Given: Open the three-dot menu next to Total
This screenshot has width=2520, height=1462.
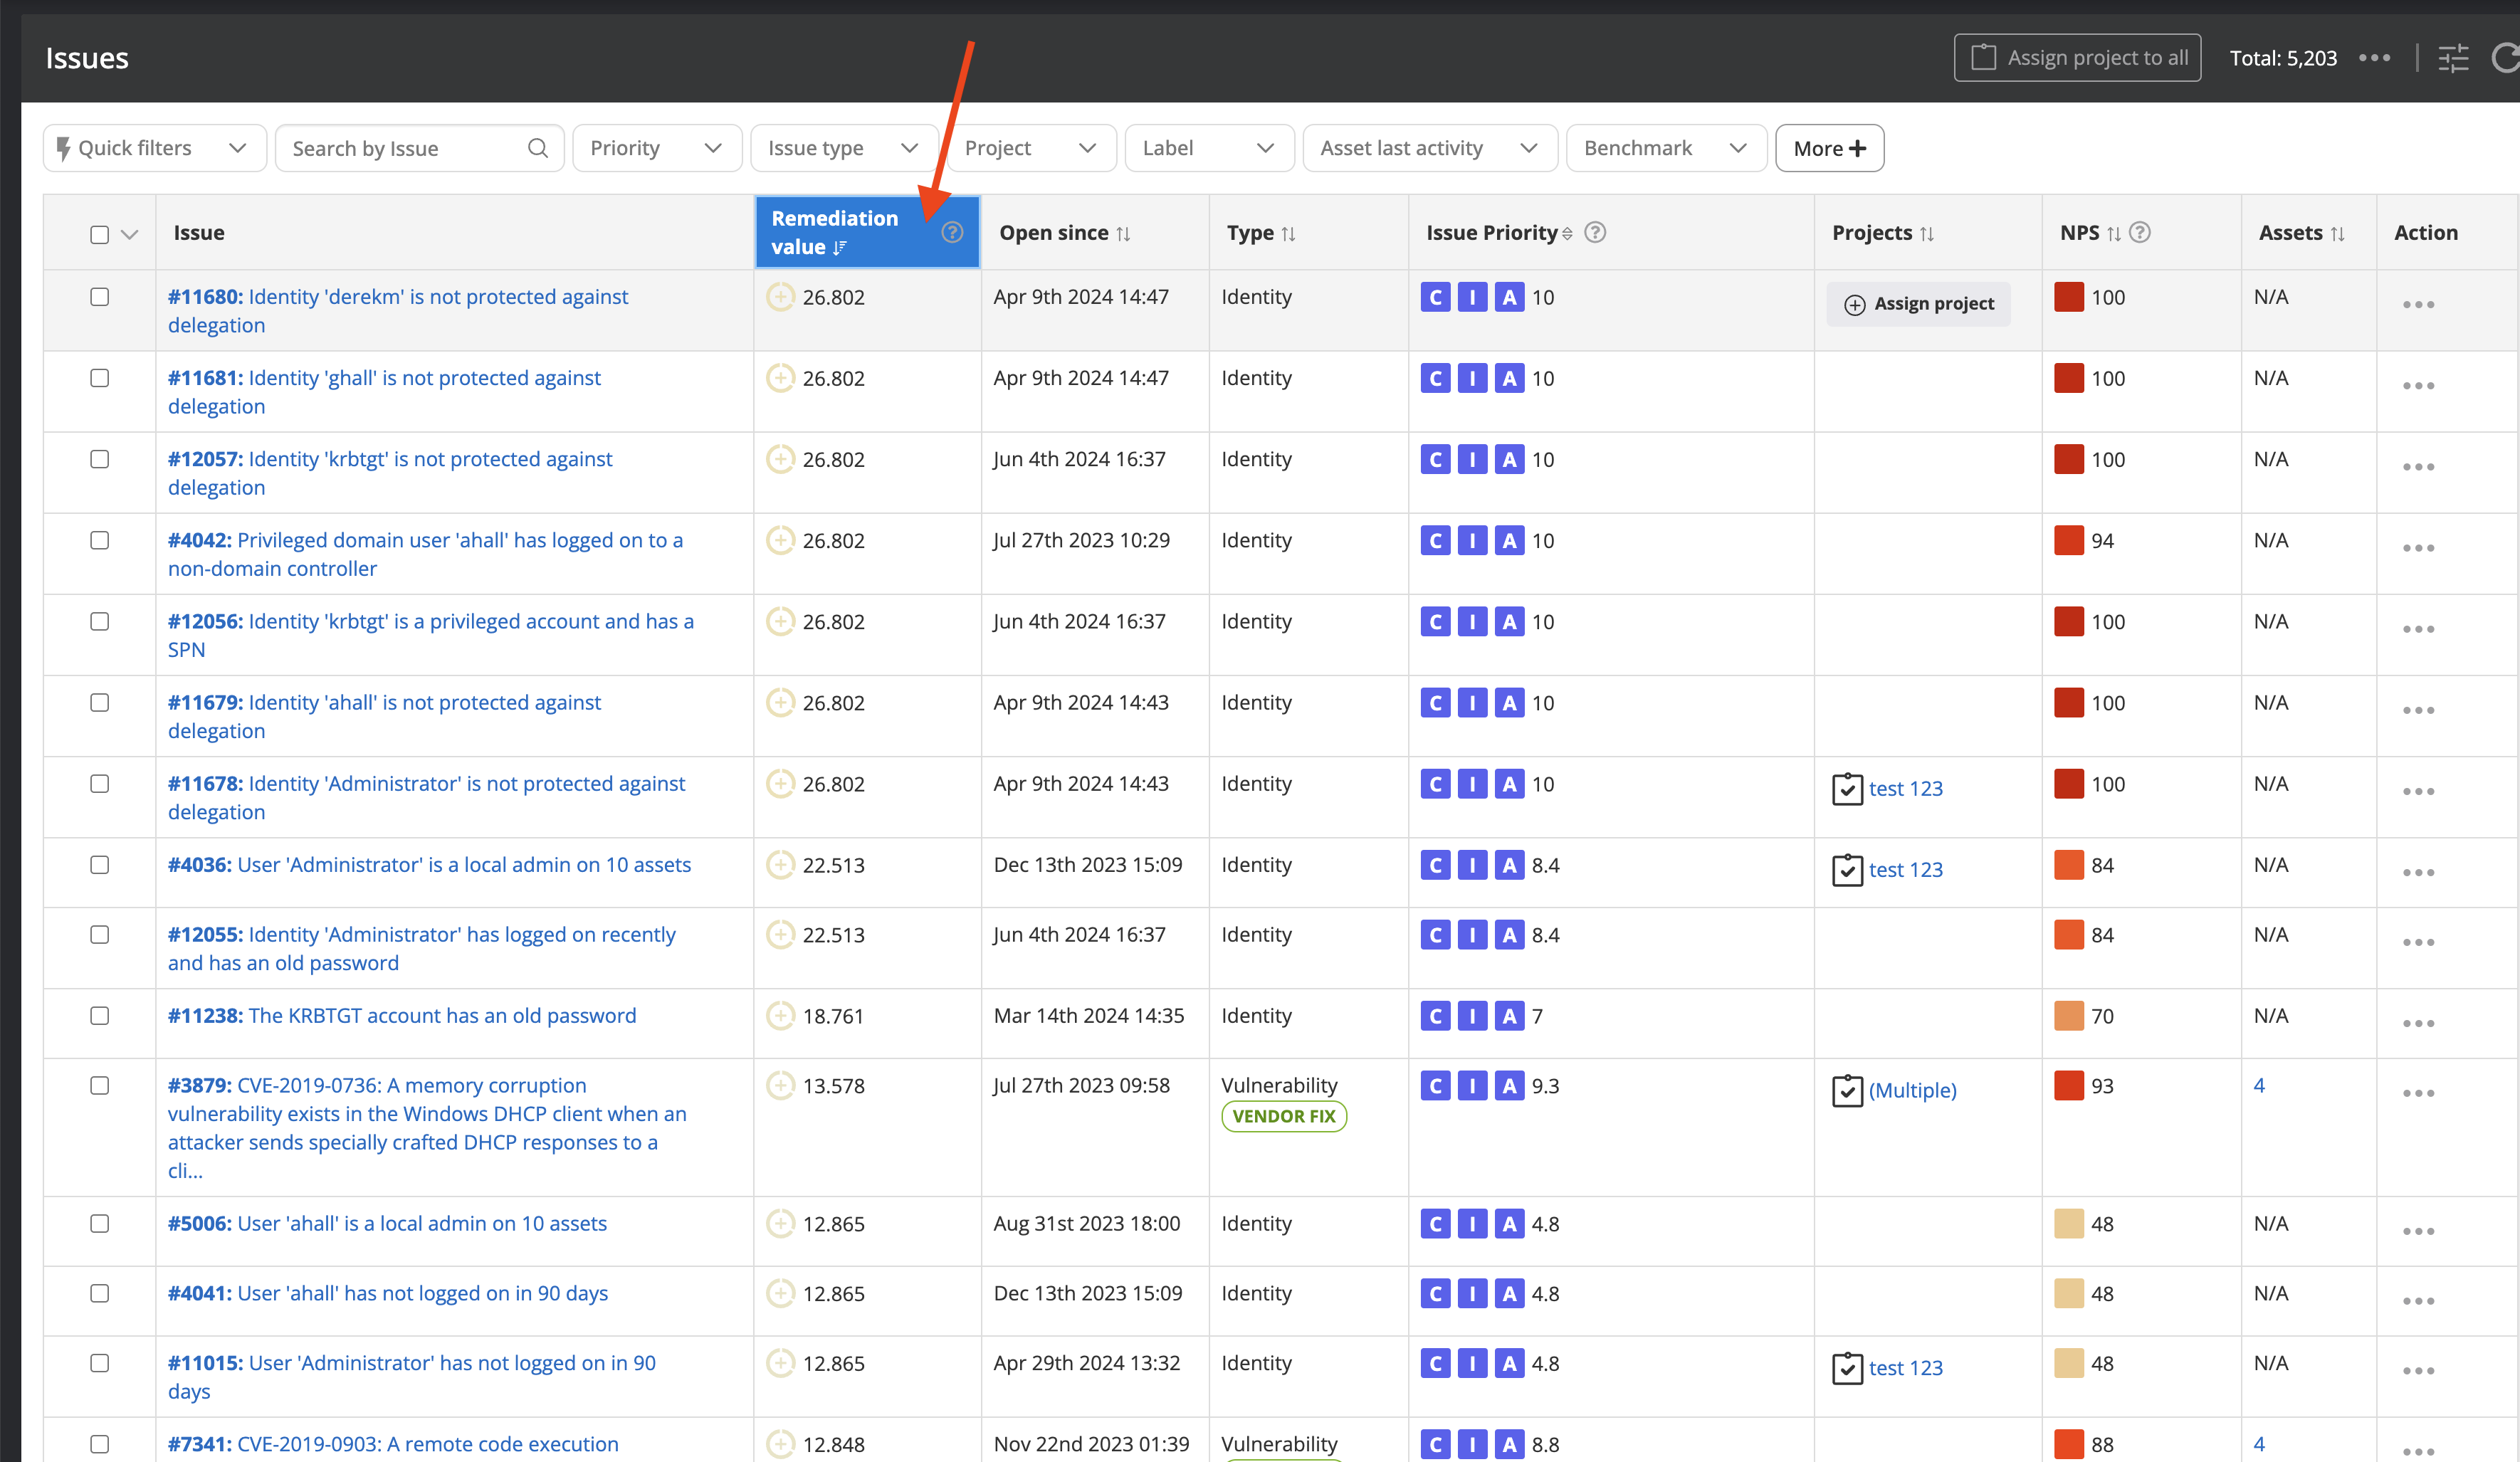Looking at the screenshot, I should point(2374,58).
